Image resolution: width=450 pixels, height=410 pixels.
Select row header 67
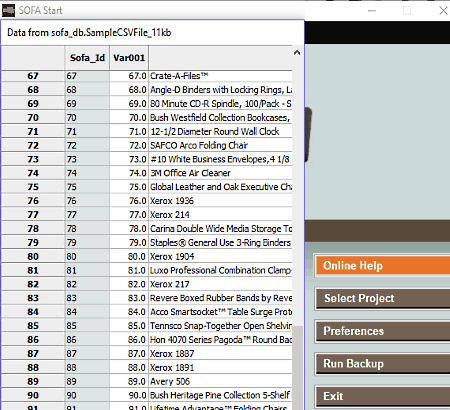click(33, 76)
